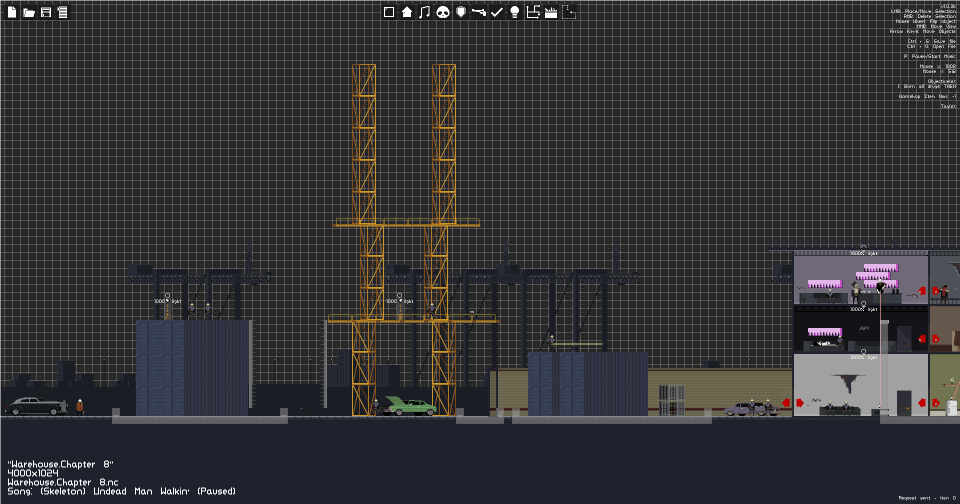The width and height of the screenshot is (960, 504).
Task: Select the white refrigerator in the green room
Action: 952,408
